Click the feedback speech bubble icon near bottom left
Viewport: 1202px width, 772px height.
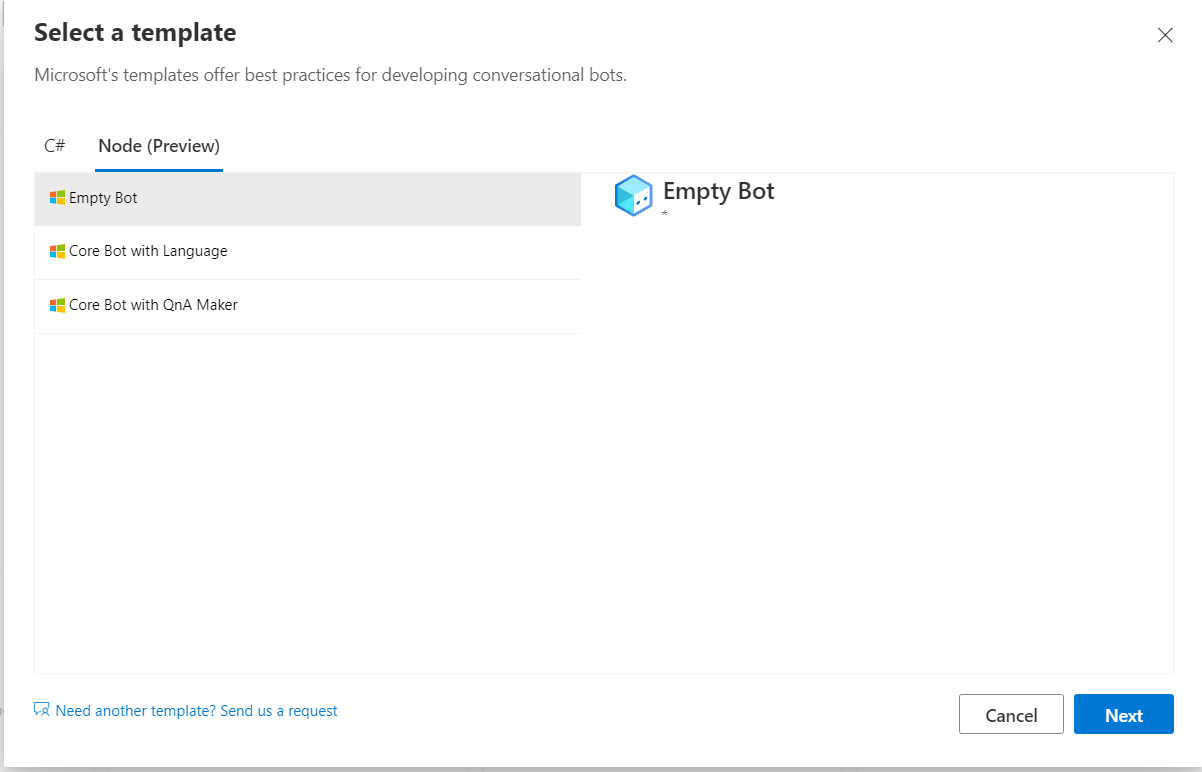pos(41,708)
